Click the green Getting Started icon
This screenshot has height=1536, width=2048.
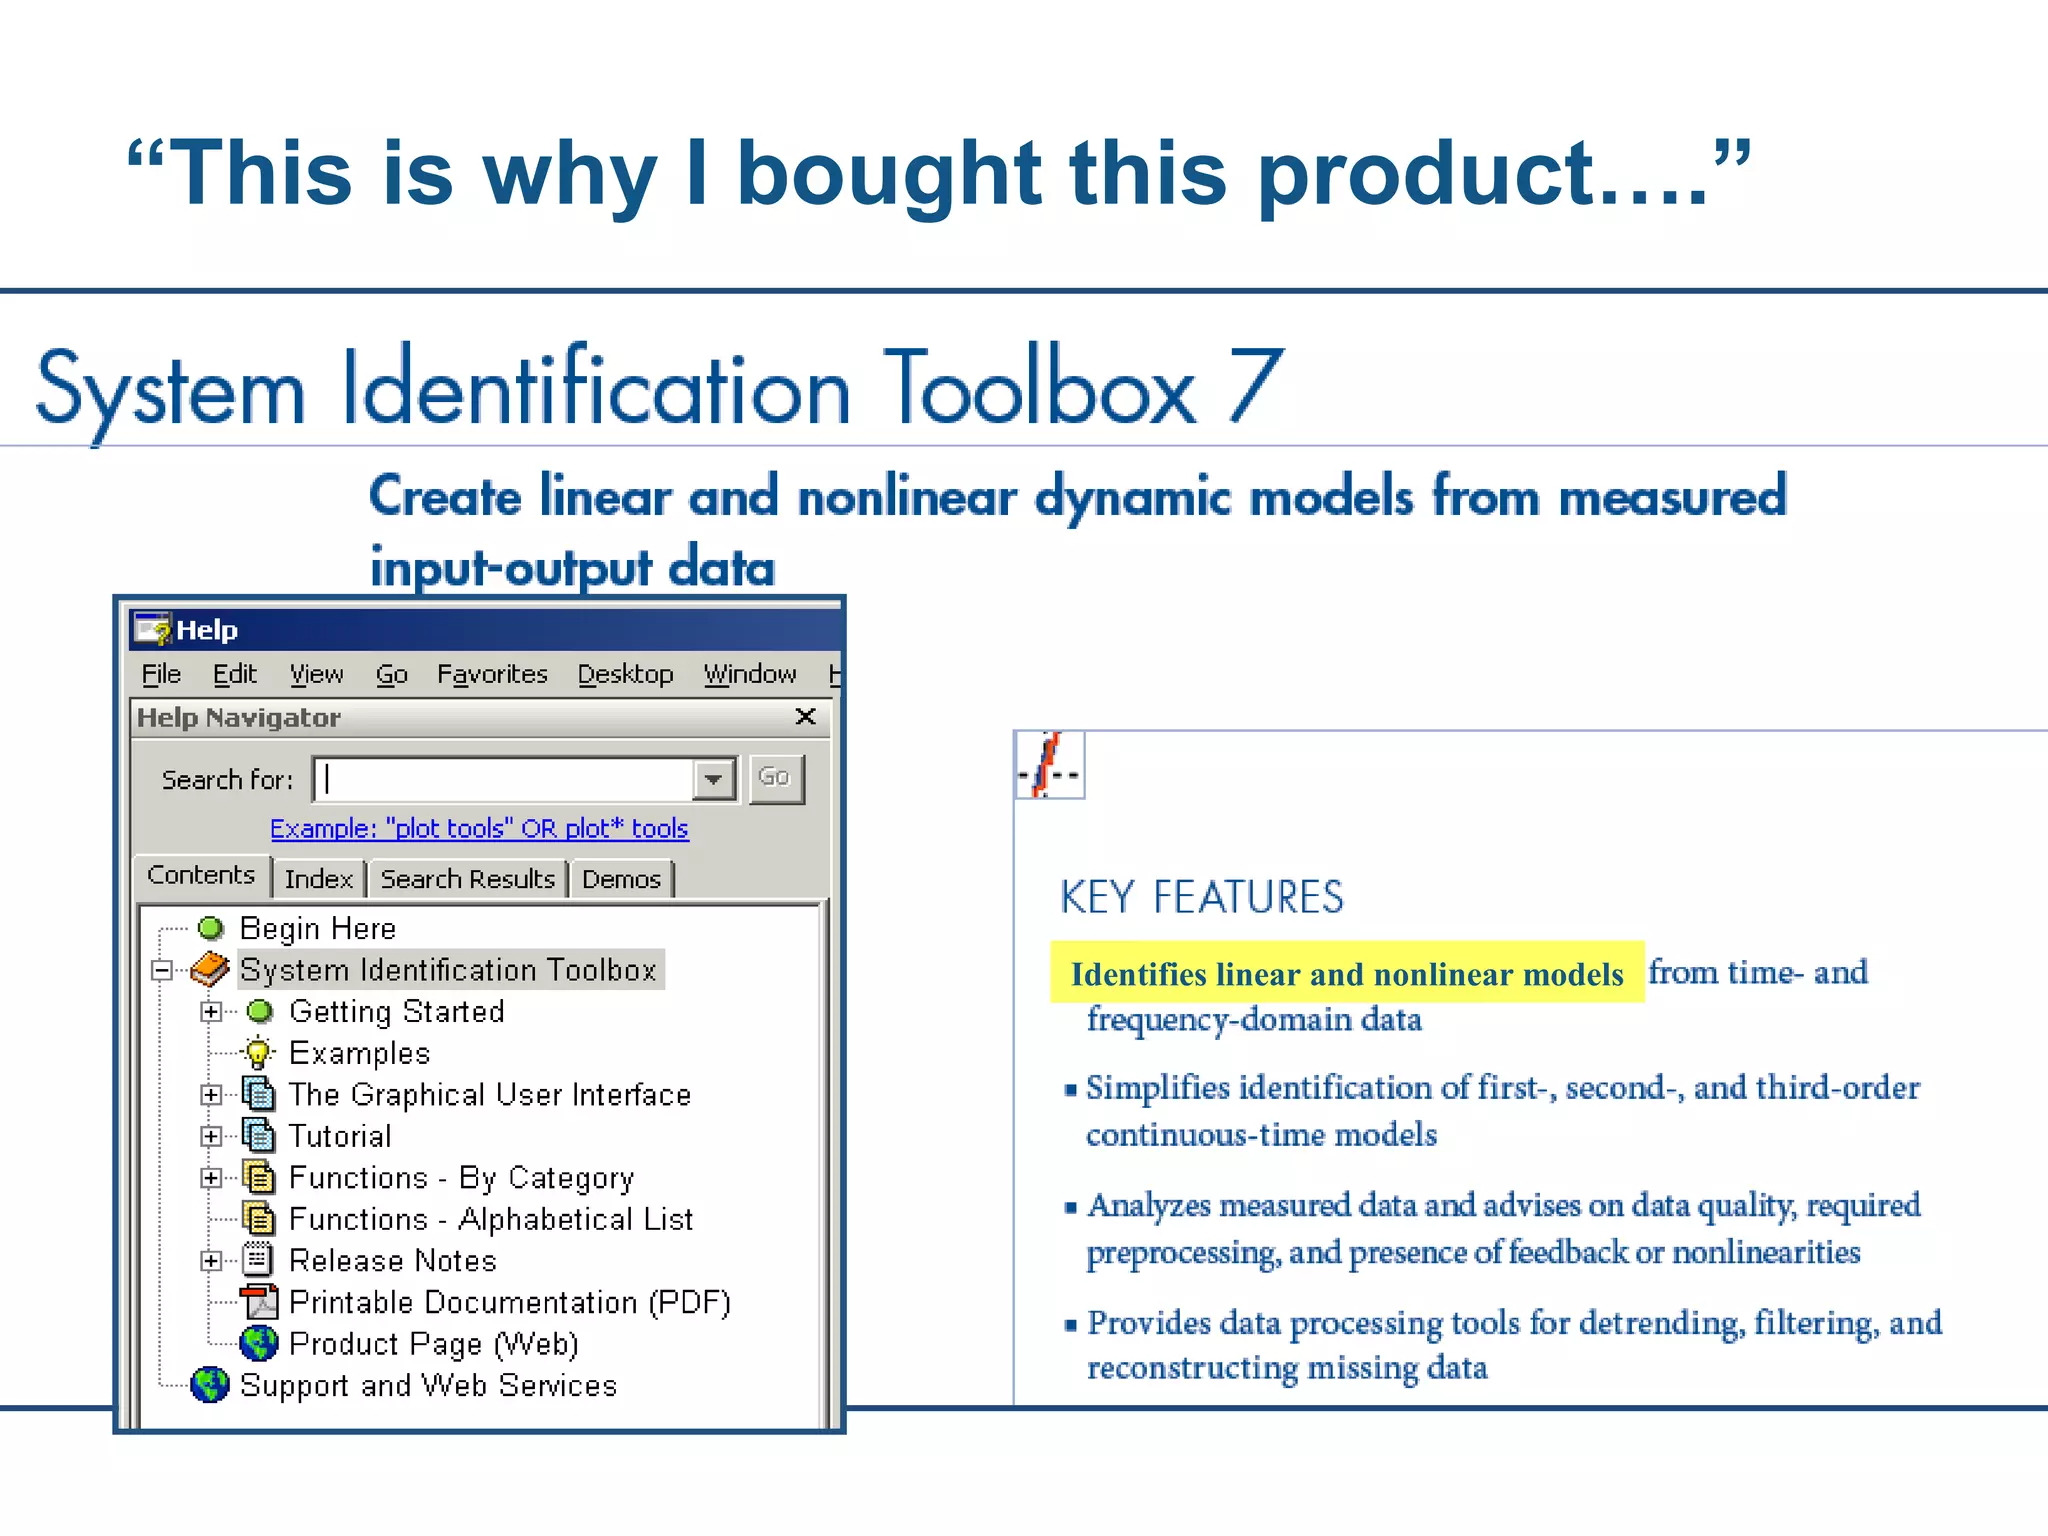point(260,1011)
